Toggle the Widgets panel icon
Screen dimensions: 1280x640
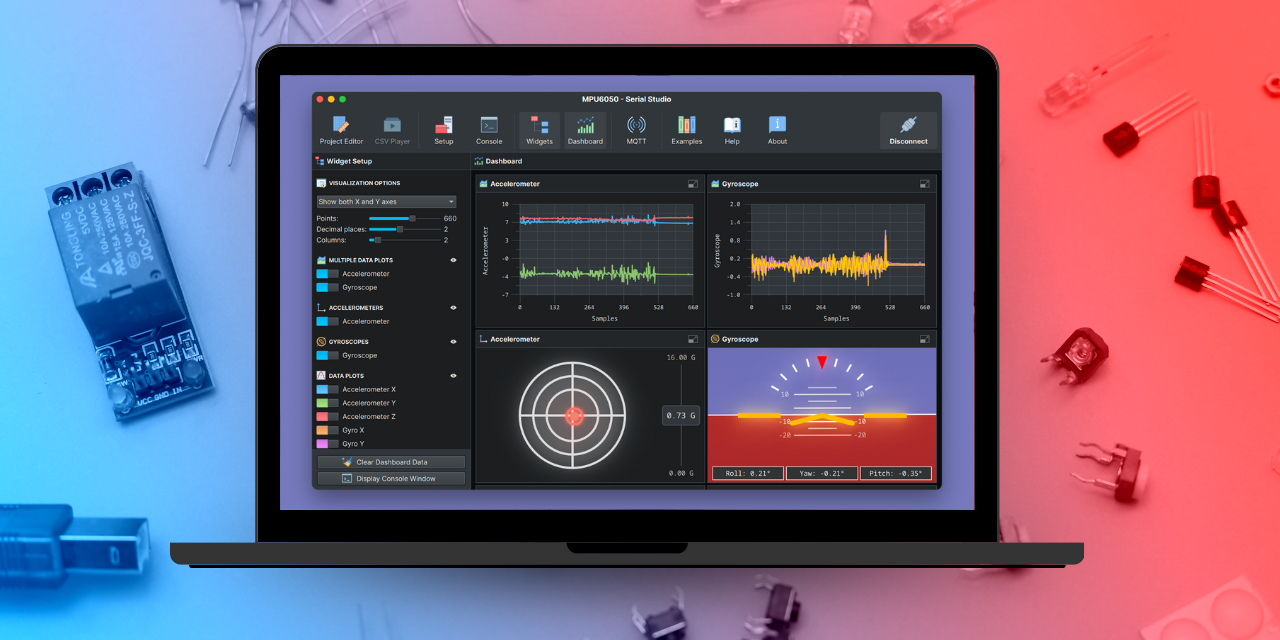(x=539, y=129)
